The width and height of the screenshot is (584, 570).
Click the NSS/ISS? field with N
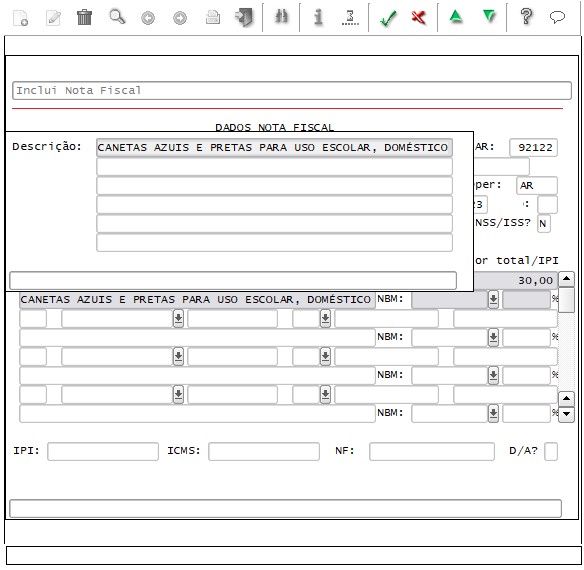[x=543, y=224]
